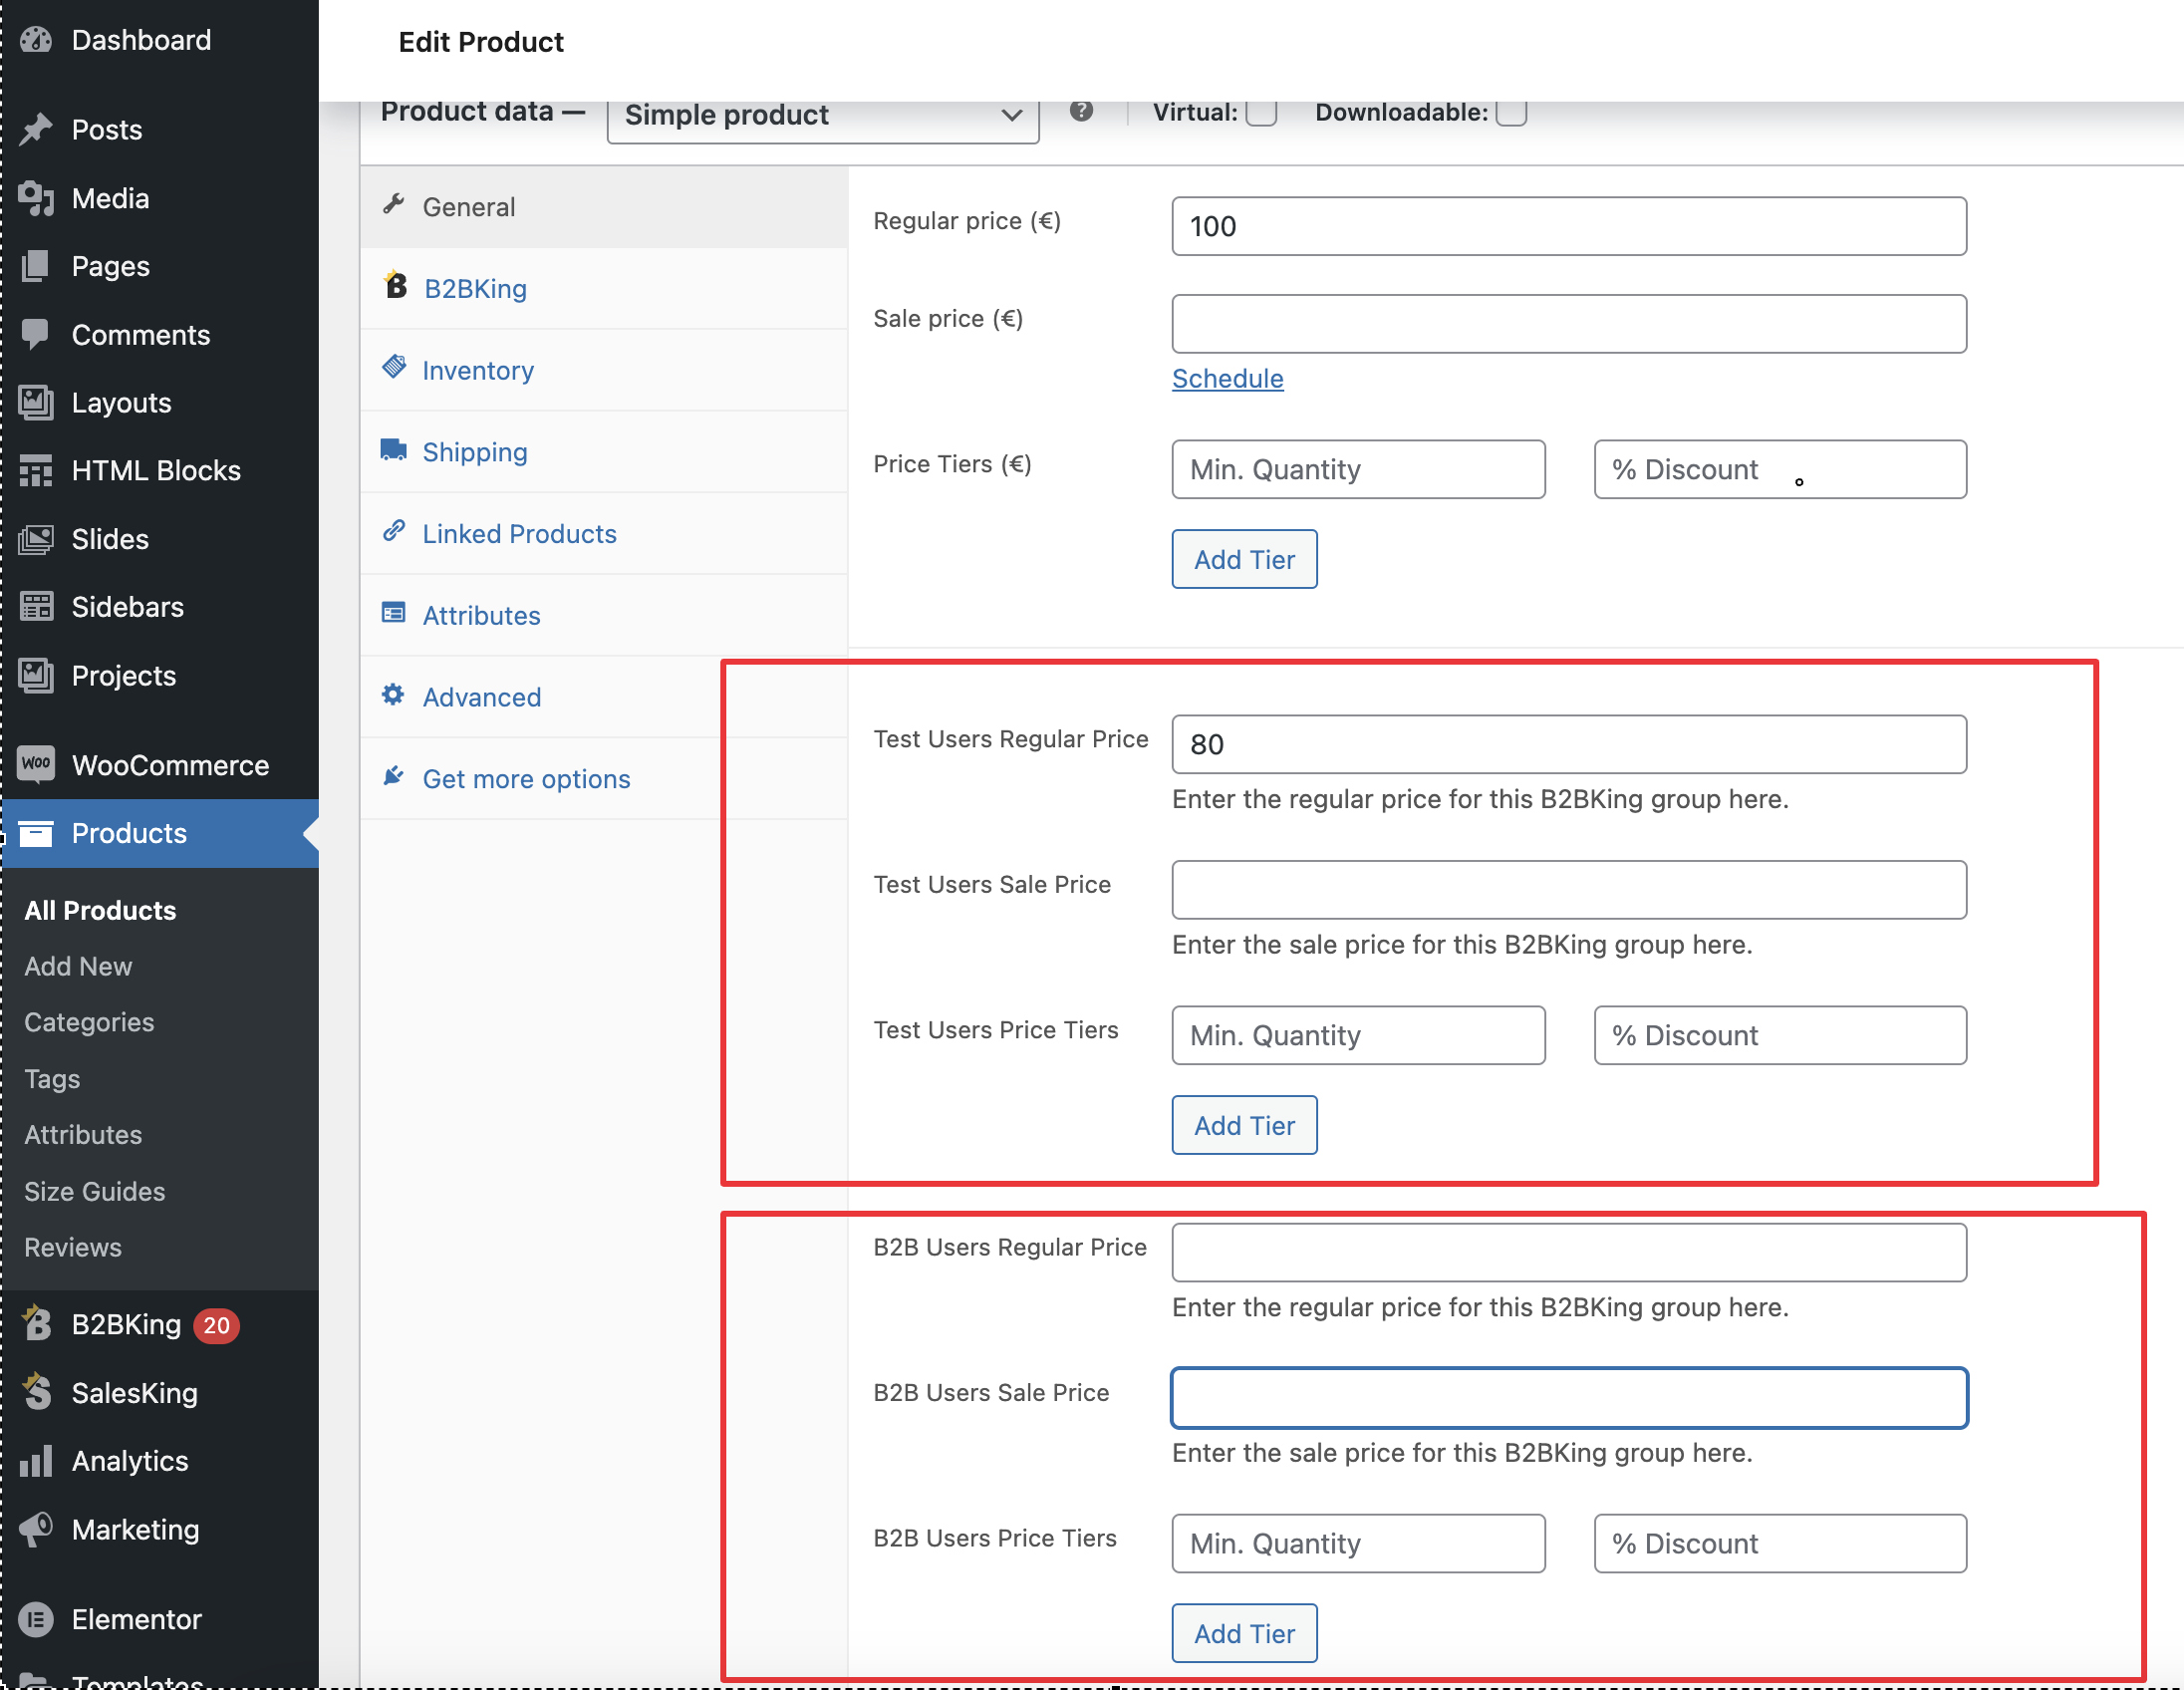Open the Comments speech bubble icon
2184x1690 pixels.
click(x=36, y=335)
